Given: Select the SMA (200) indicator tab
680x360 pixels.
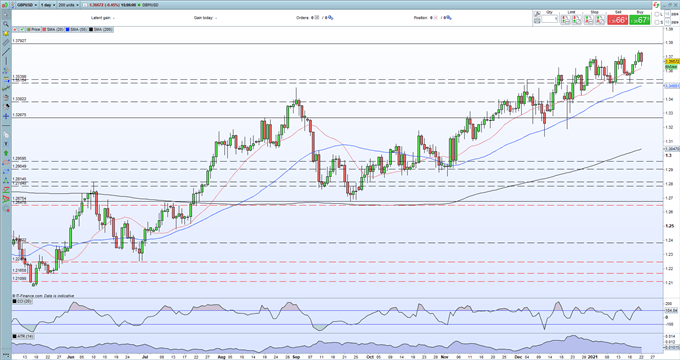Looking at the screenshot, I should 101,29.
